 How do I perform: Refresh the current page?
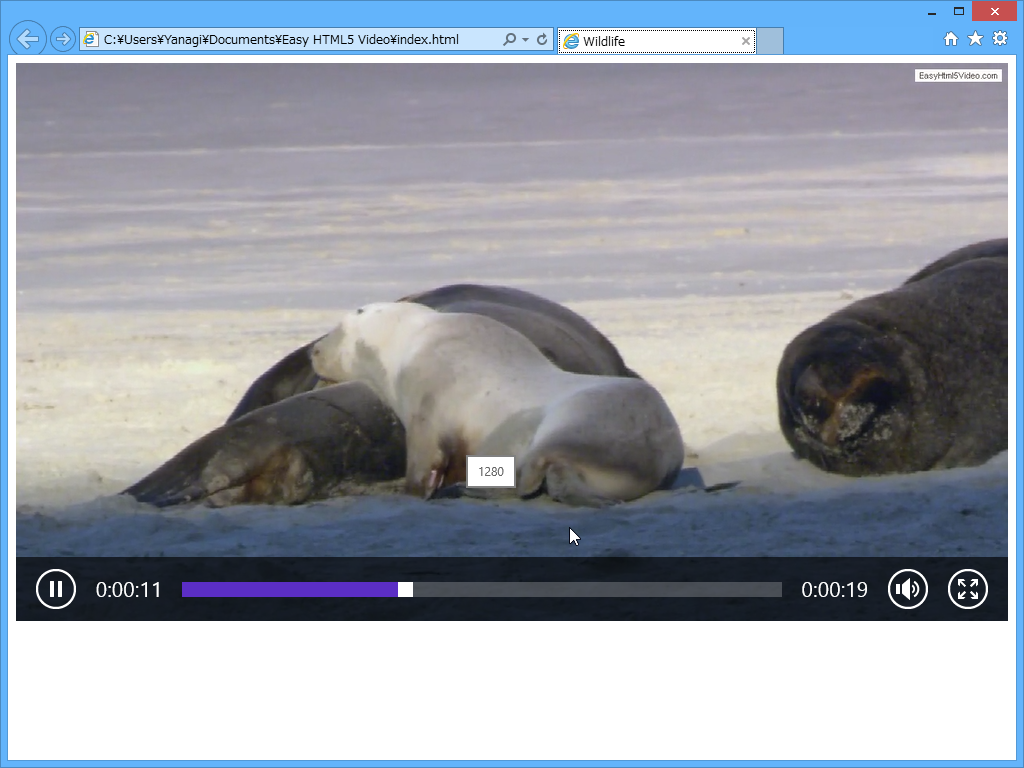coord(542,40)
